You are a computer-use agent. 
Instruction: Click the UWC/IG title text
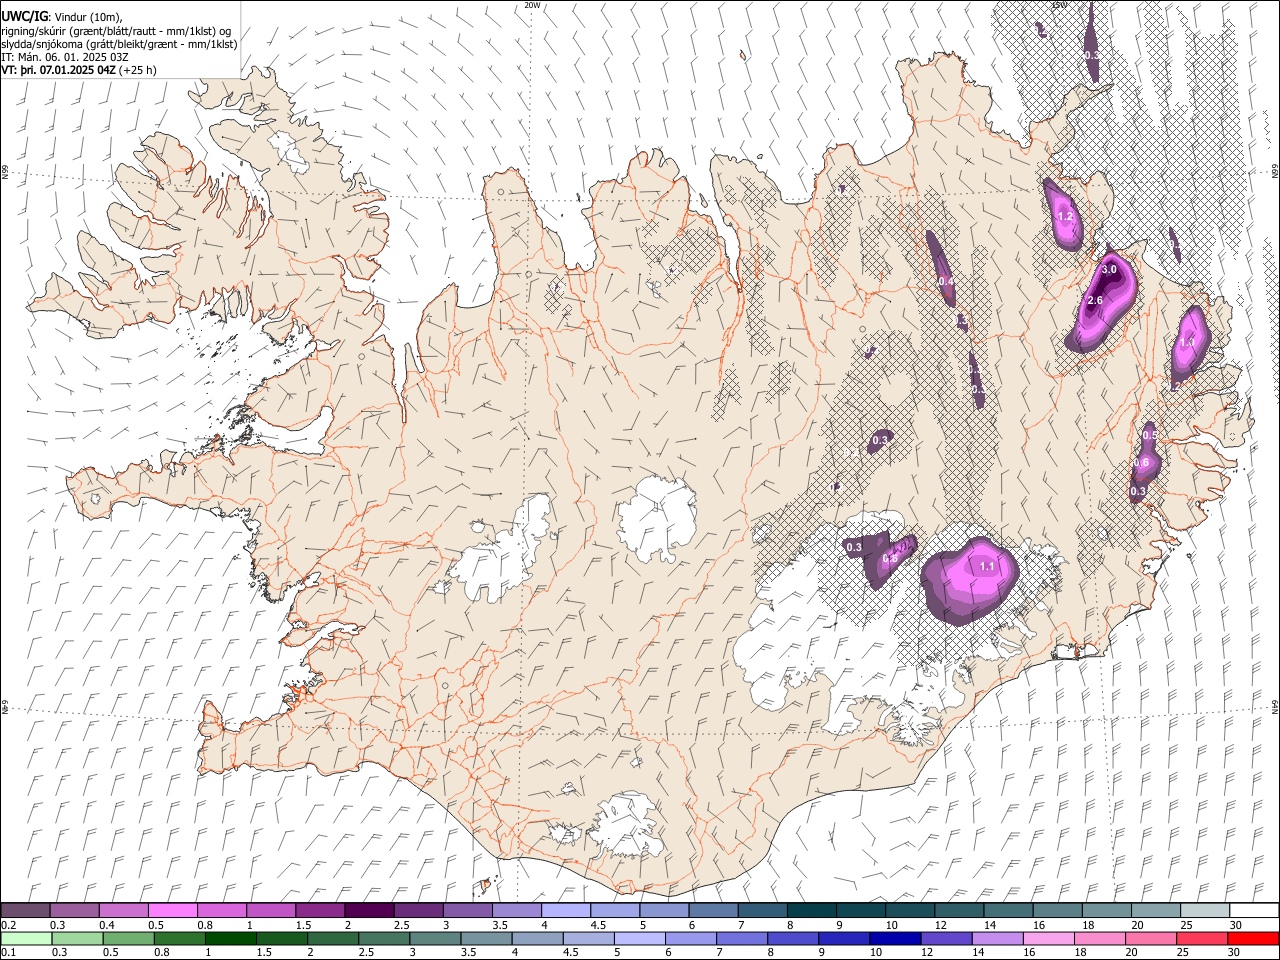[24, 17]
